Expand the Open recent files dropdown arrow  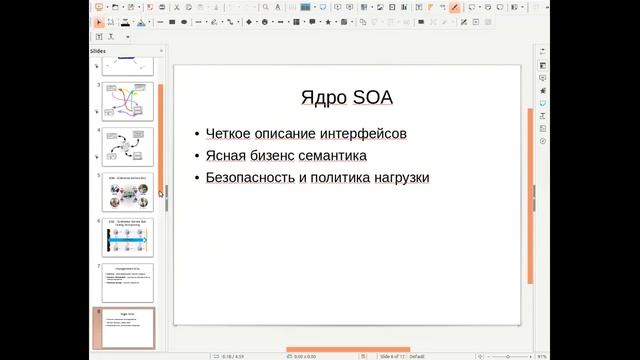coord(123,7)
